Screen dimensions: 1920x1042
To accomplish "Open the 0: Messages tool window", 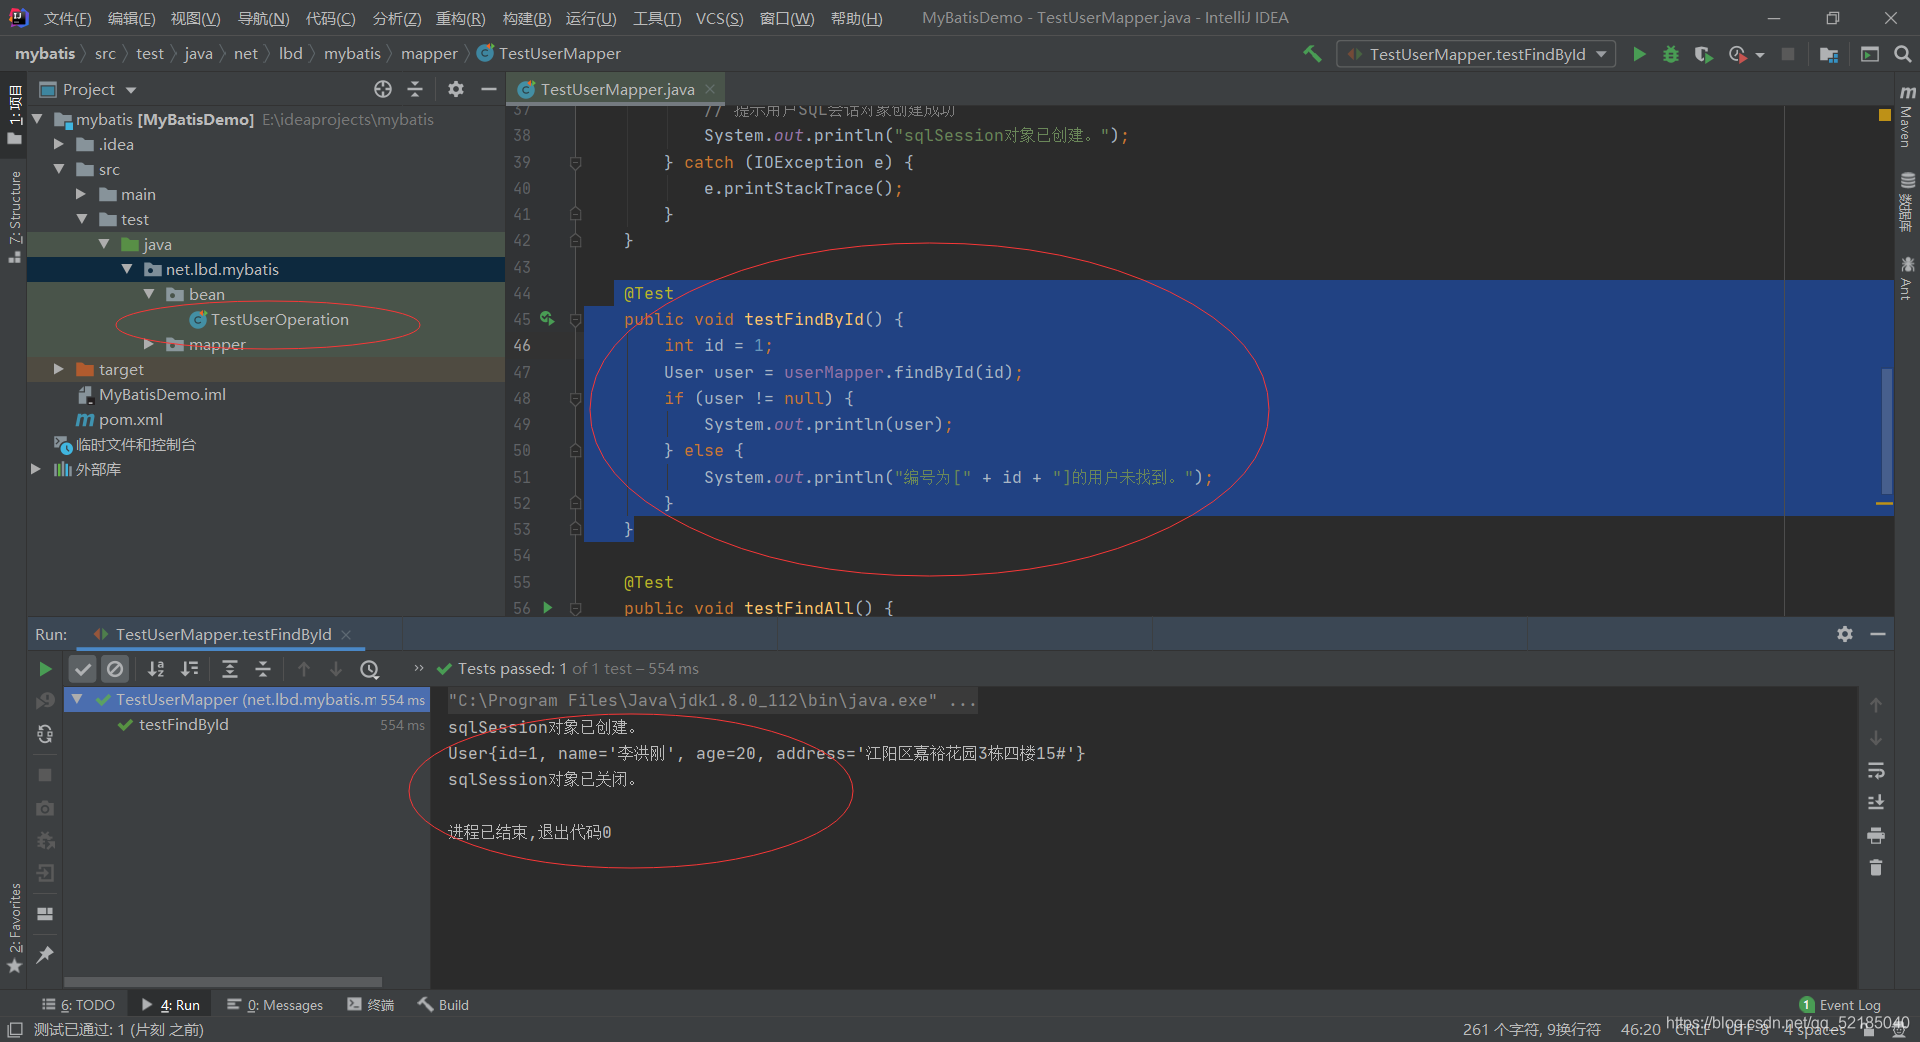I will coord(275,1004).
